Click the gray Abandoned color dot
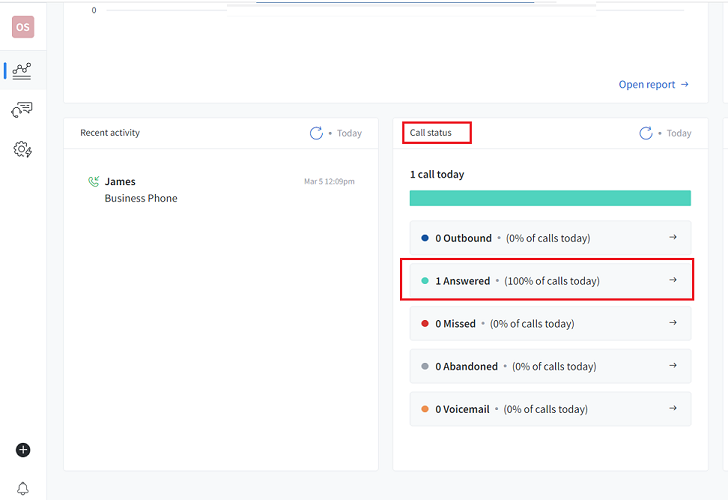The width and height of the screenshot is (728, 500). click(425, 366)
